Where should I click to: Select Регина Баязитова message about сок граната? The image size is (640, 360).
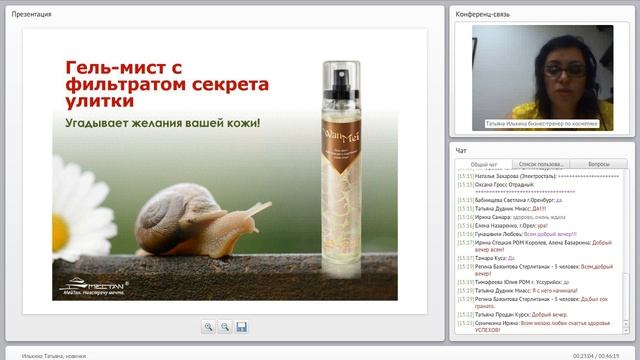tap(533, 302)
